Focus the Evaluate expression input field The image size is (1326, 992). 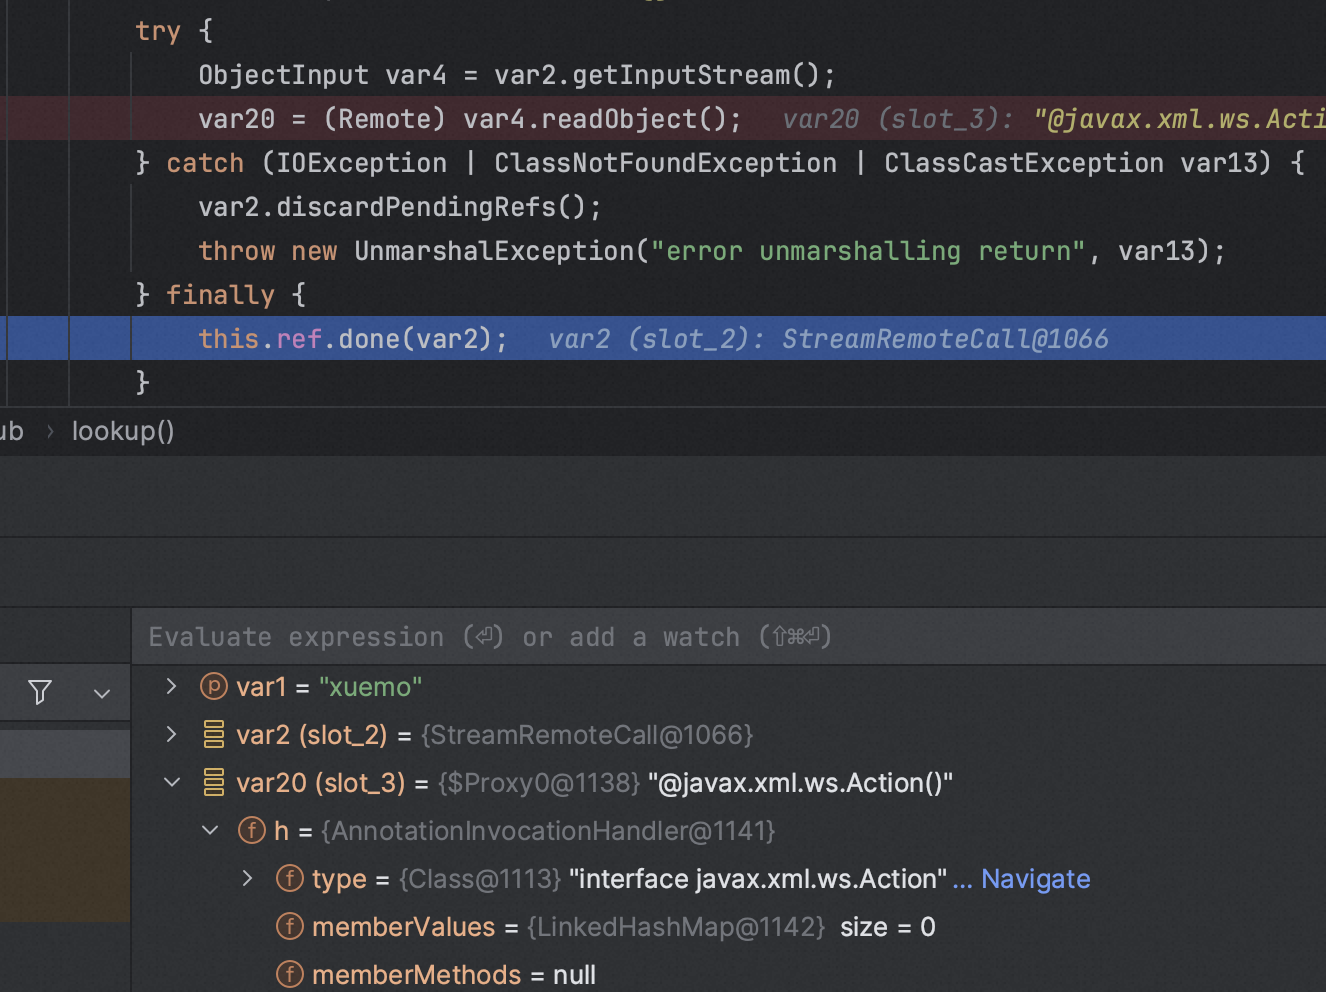[x=728, y=637]
